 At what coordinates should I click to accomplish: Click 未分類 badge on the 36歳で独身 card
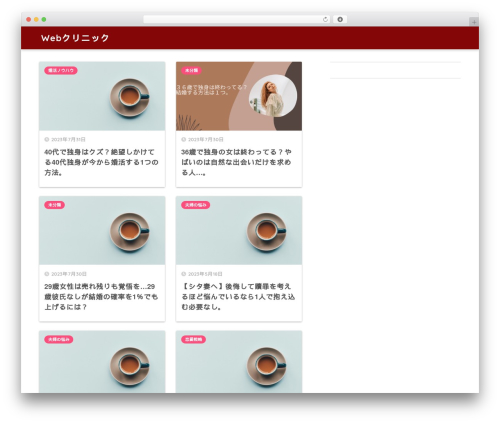tap(191, 70)
